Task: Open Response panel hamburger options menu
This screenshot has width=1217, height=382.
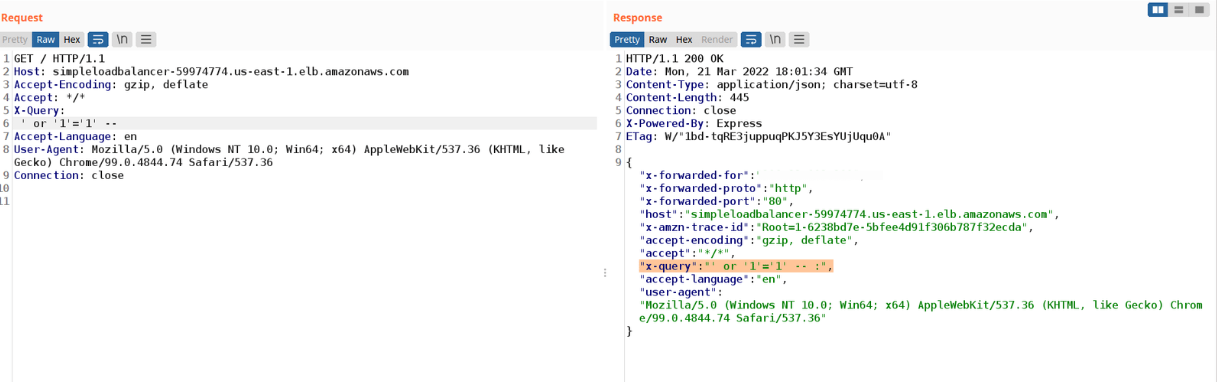Action: tap(799, 40)
